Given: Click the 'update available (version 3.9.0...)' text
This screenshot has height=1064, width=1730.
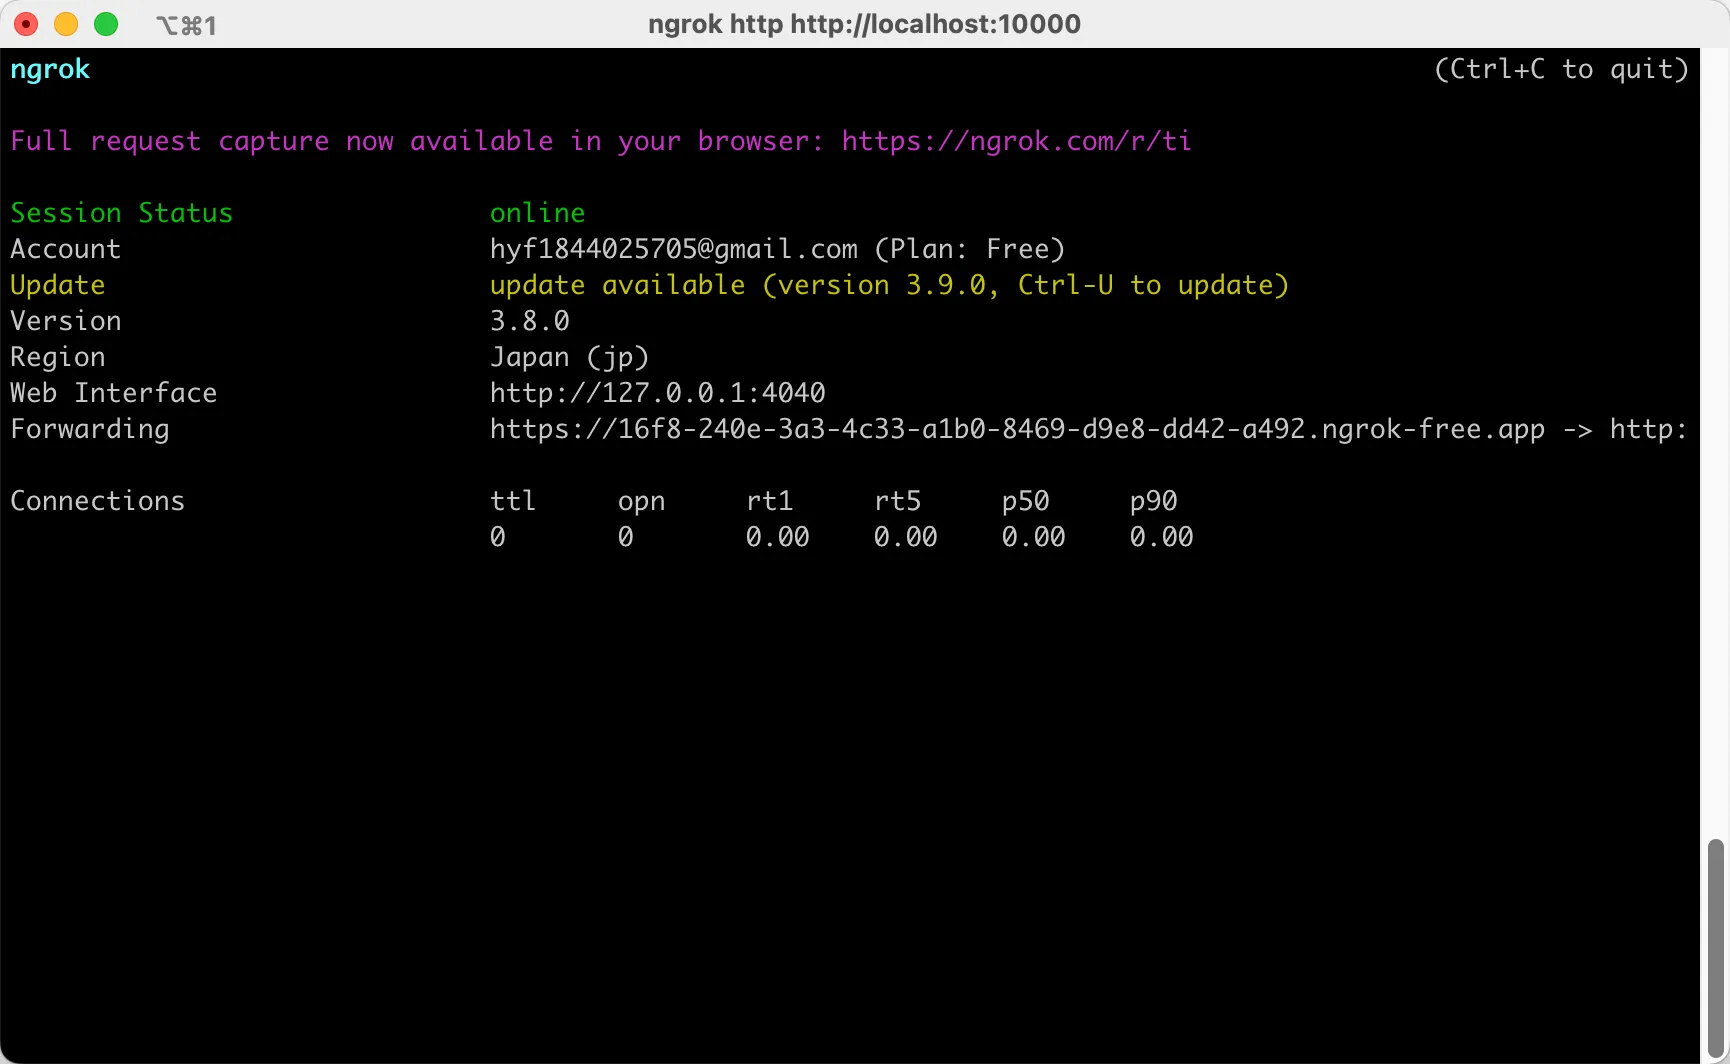Looking at the screenshot, I should [889, 285].
